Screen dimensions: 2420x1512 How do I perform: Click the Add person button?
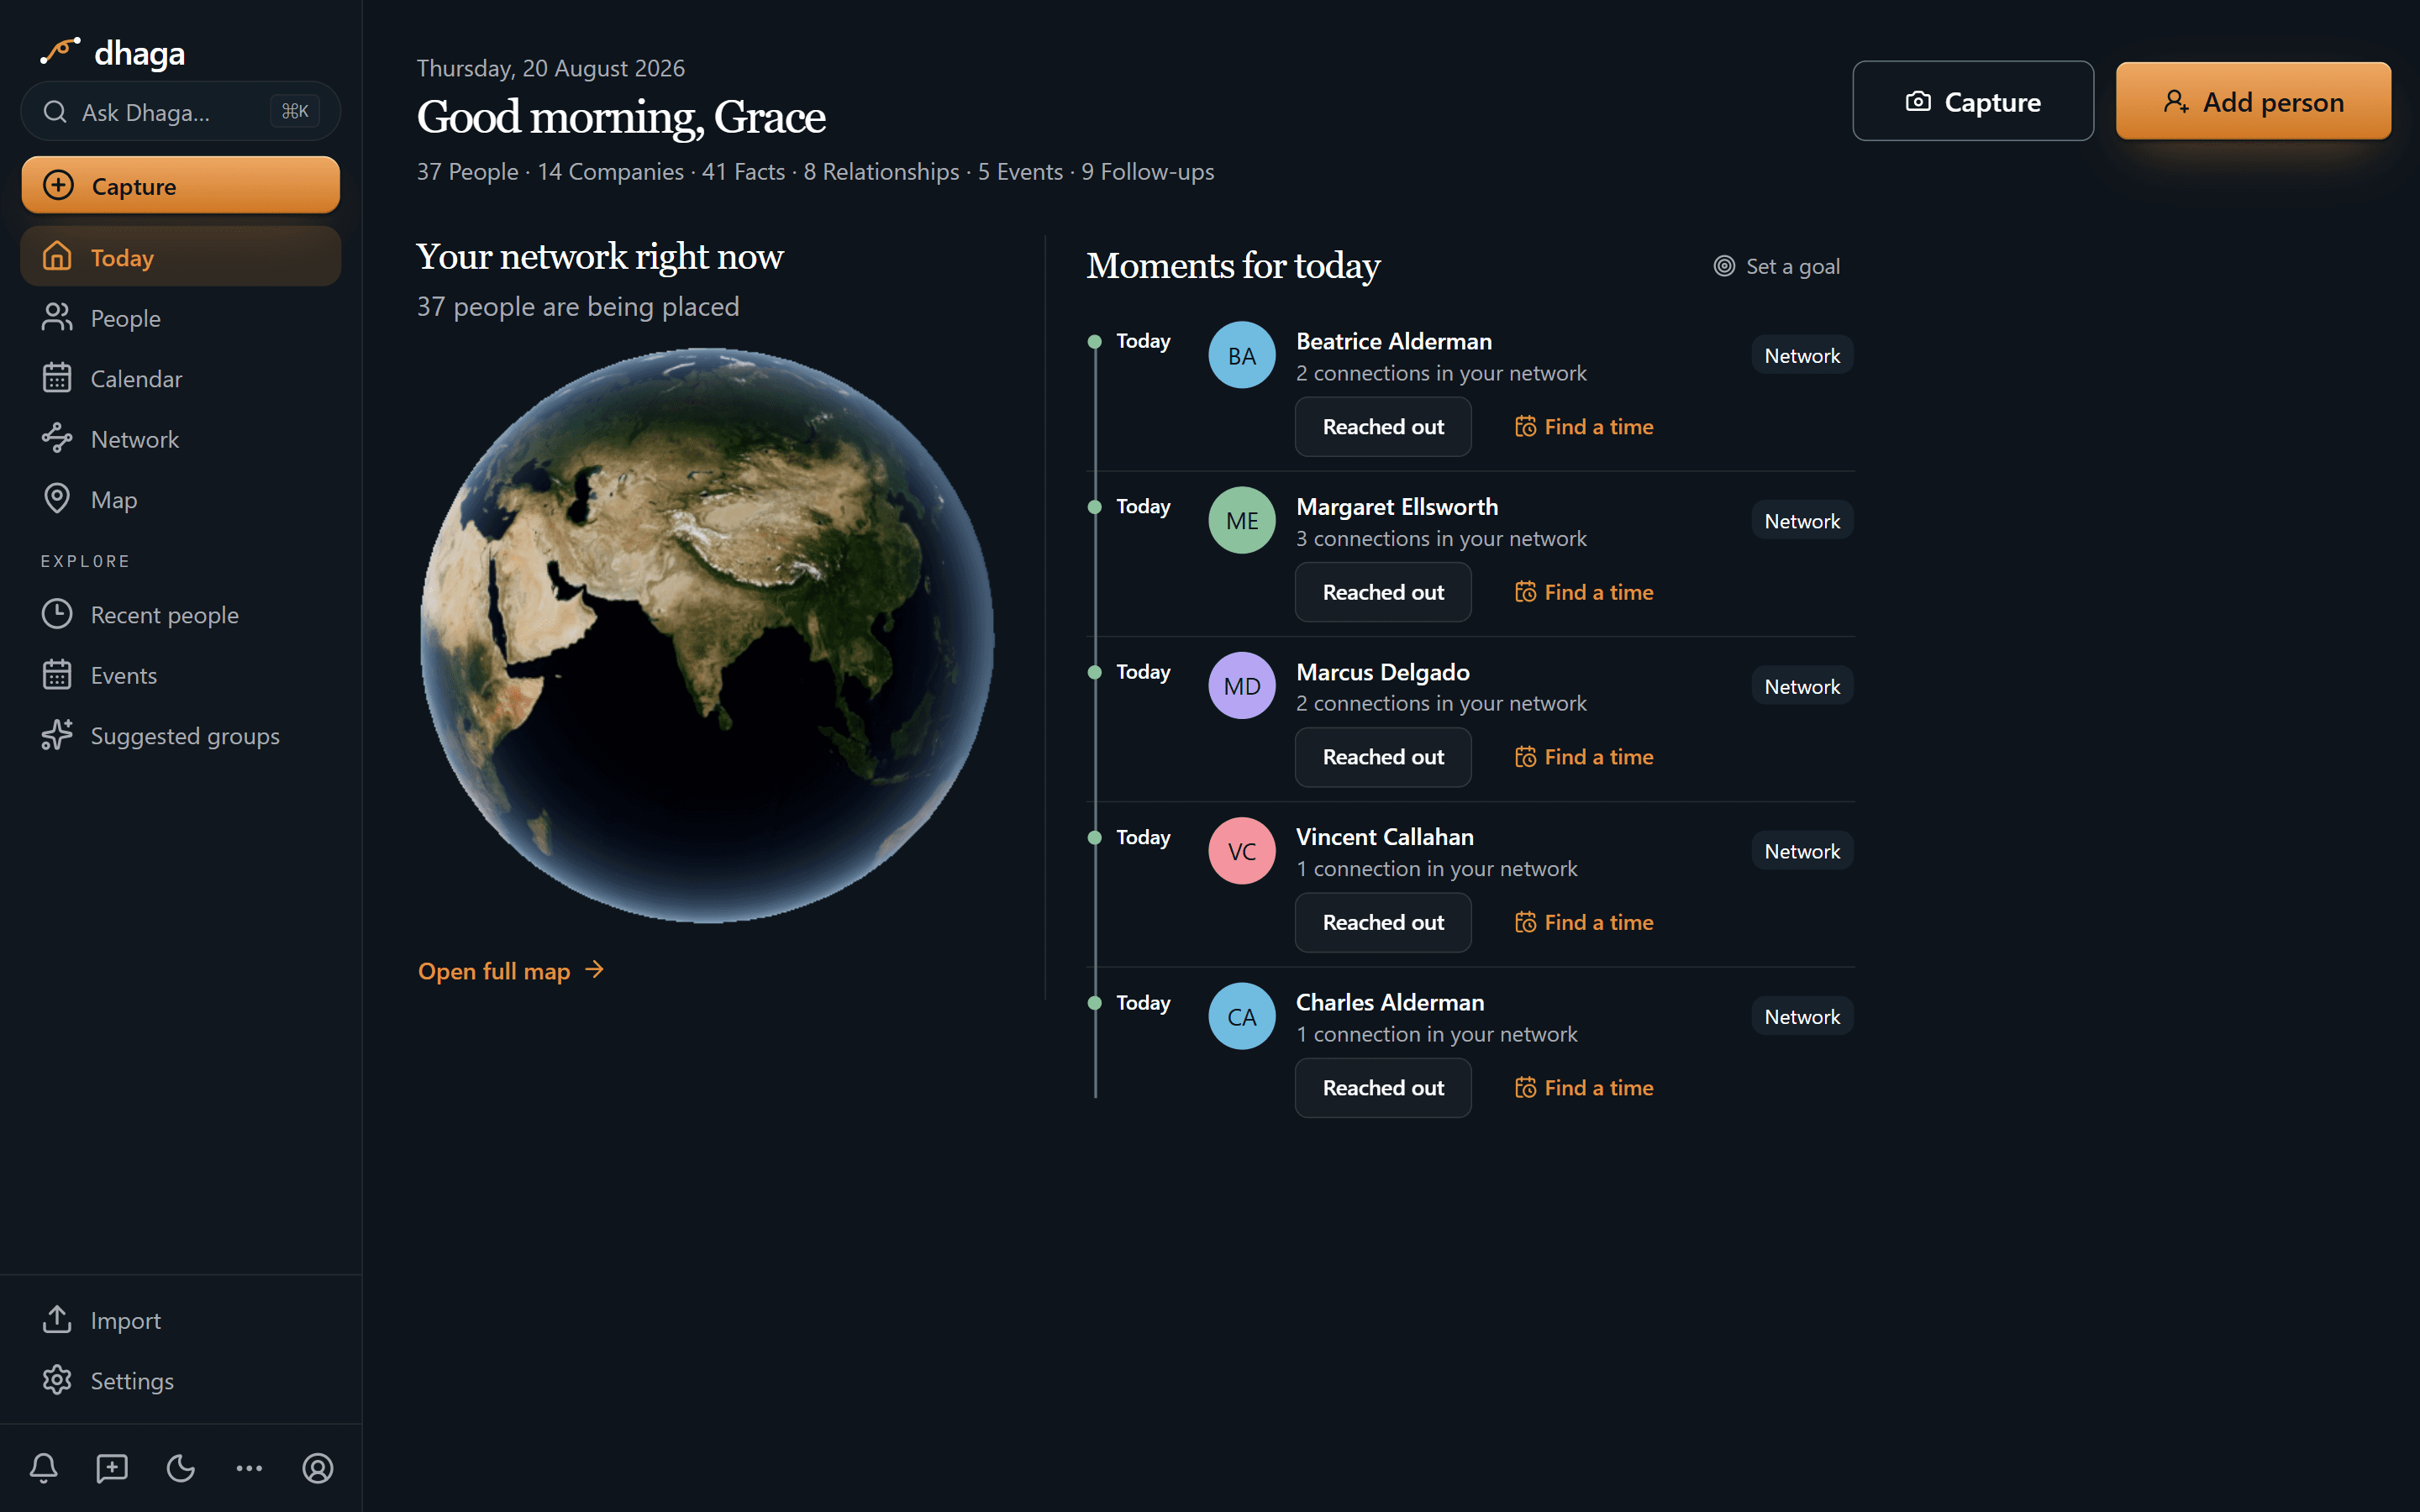click(x=2253, y=101)
